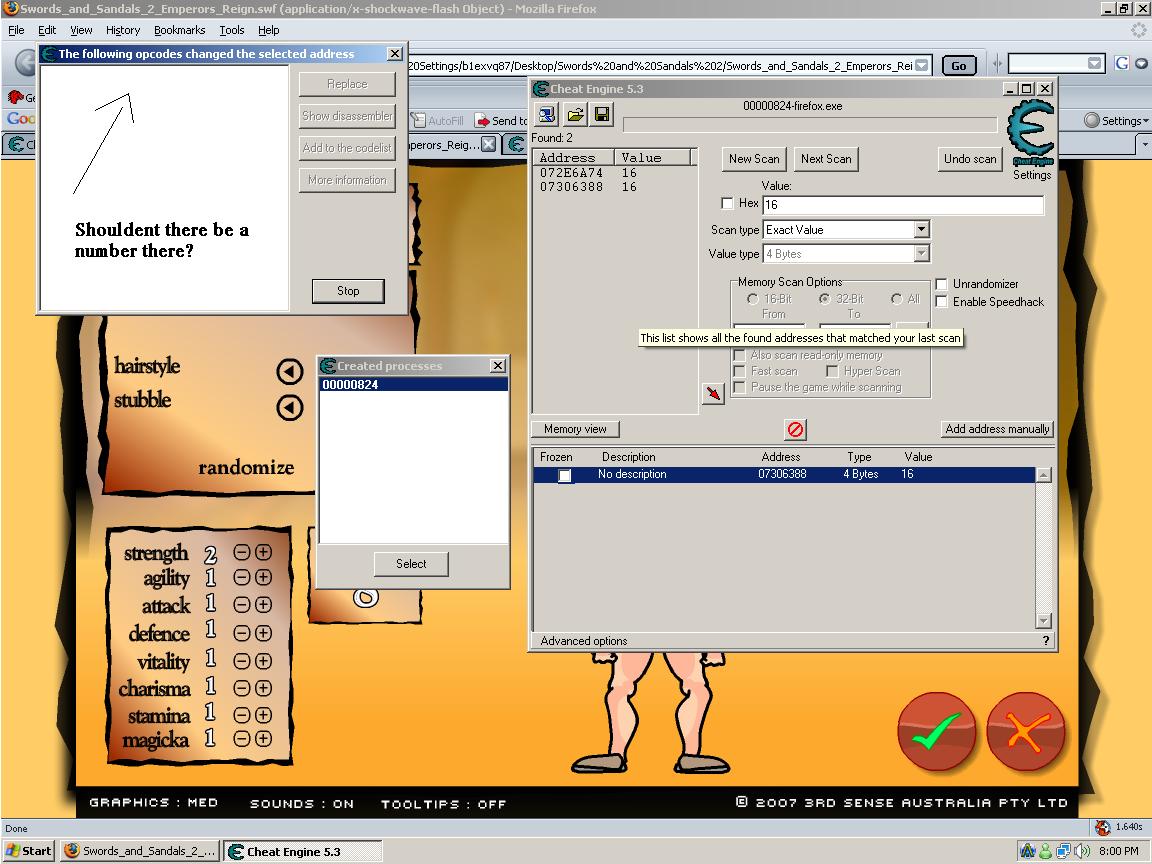Open the Firefox search engine dropdown
This screenshot has height=864, width=1152.
coord(1095,63)
